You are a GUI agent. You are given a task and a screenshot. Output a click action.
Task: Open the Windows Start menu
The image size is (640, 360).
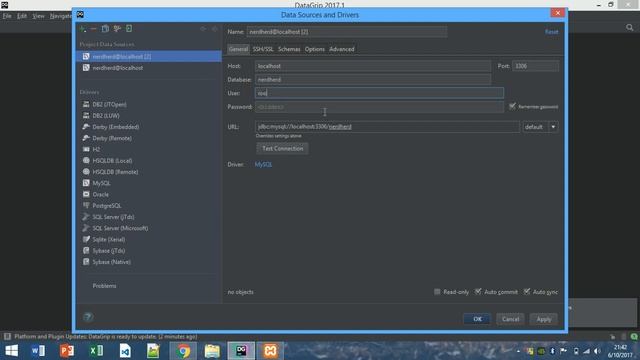click(11, 351)
